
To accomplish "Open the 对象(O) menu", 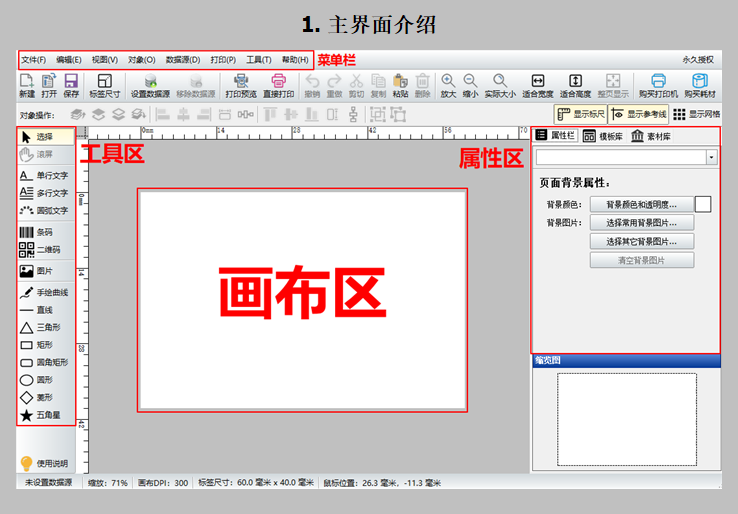I will (142, 60).
